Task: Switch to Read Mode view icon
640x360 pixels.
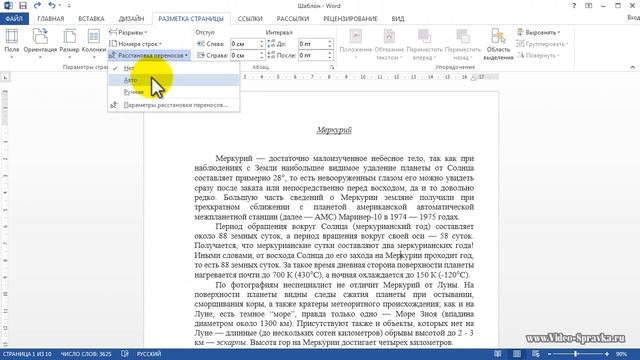Action: click(498, 354)
